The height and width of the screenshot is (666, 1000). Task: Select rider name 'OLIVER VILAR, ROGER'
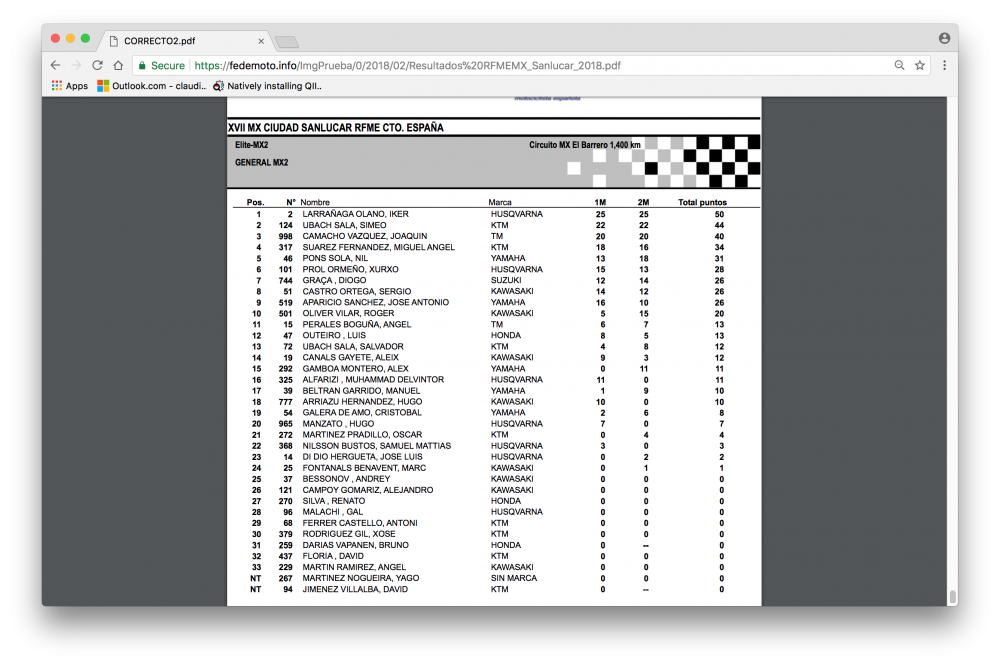coord(348,313)
